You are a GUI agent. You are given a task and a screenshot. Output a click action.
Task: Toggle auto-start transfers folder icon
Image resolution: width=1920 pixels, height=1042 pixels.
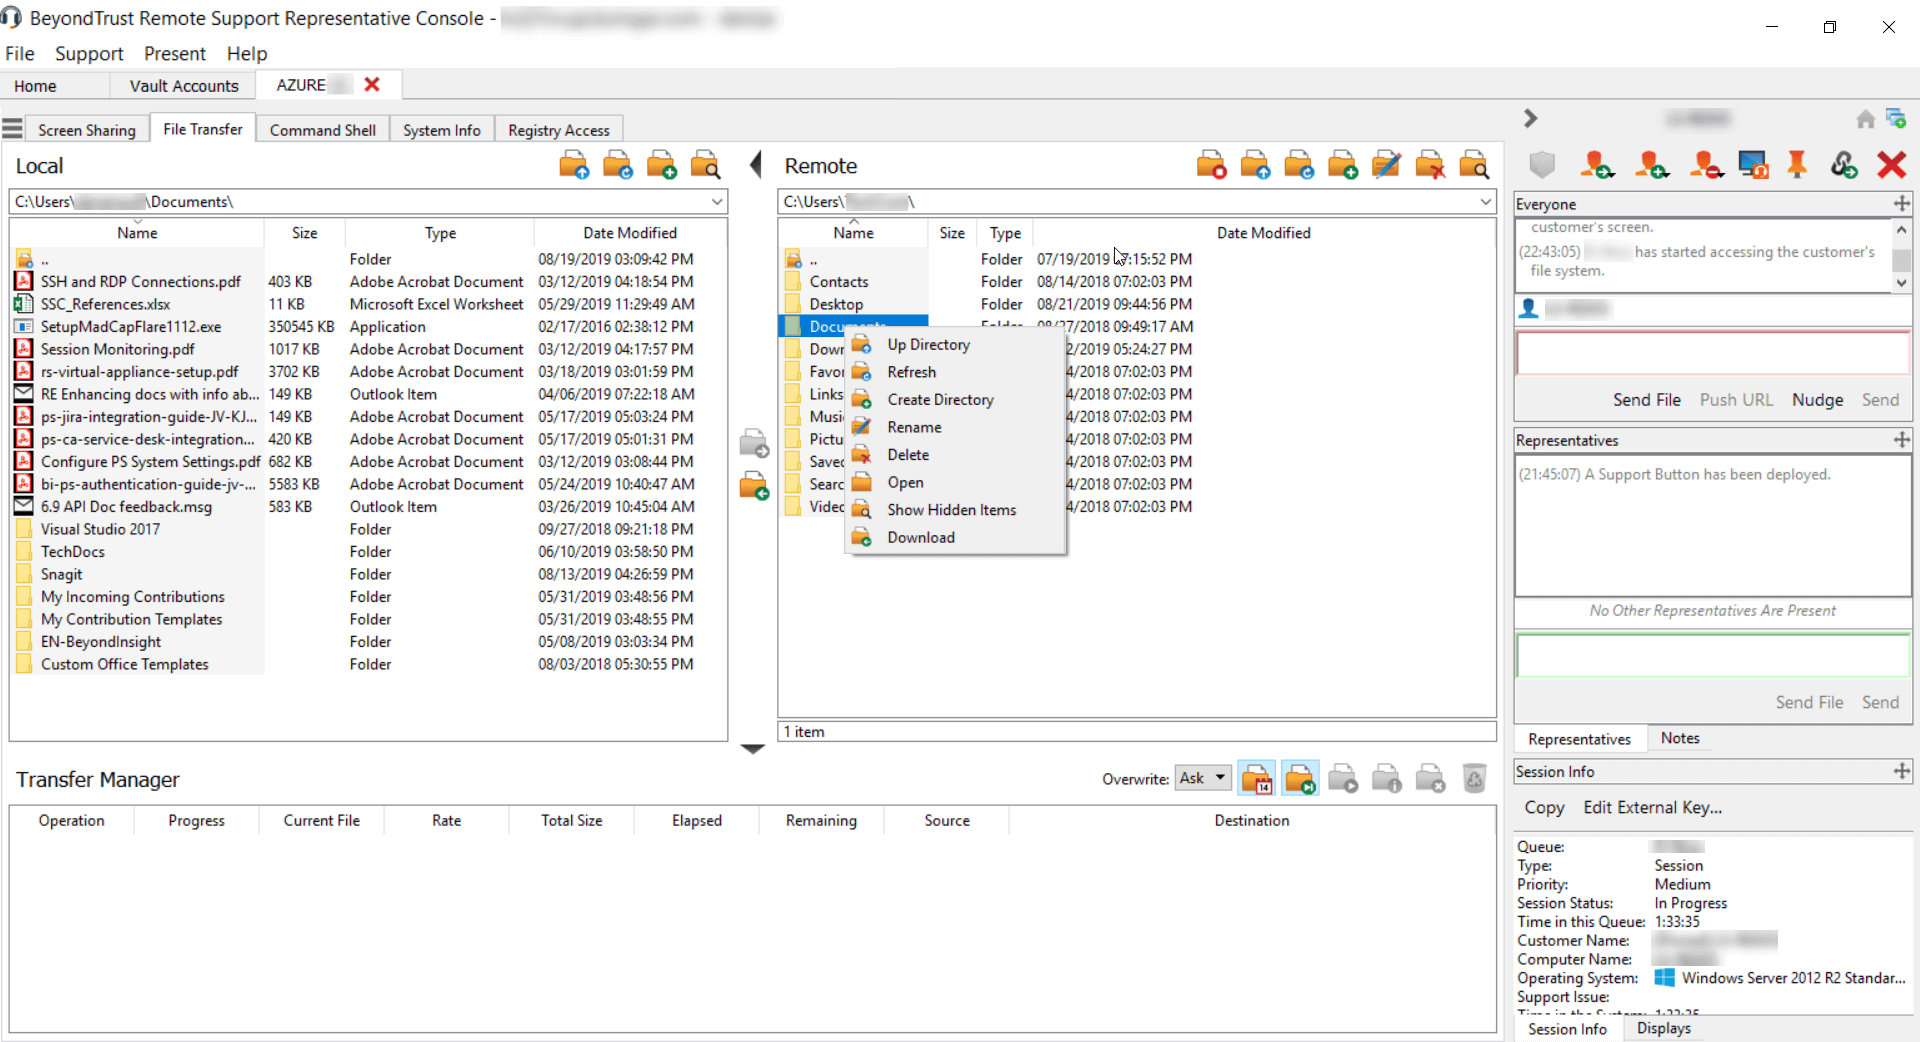click(1300, 779)
